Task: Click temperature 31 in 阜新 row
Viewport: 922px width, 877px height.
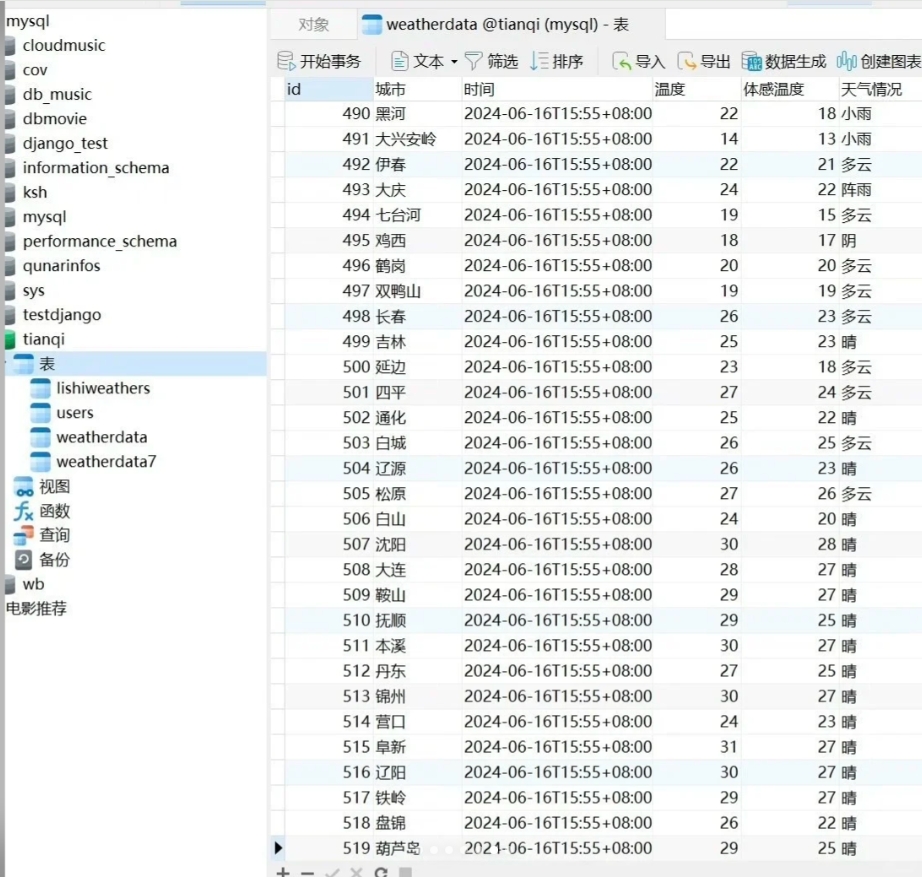Action: pyautogui.click(x=696, y=747)
